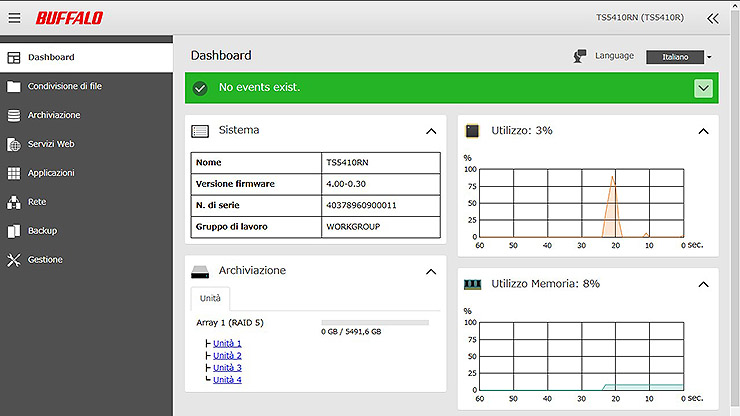740x416 pixels.
Task: Click the Servizi Web globe icon
Action: pos(13,144)
